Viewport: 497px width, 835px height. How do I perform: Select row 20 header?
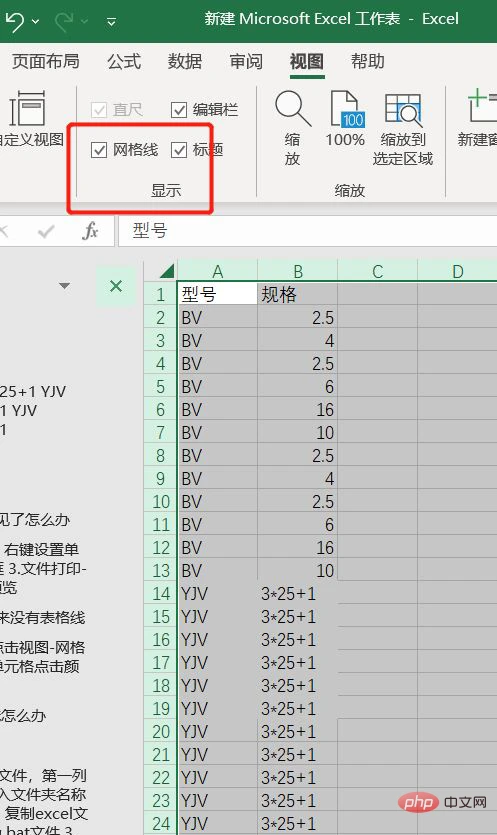pyautogui.click(x=160, y=731)
